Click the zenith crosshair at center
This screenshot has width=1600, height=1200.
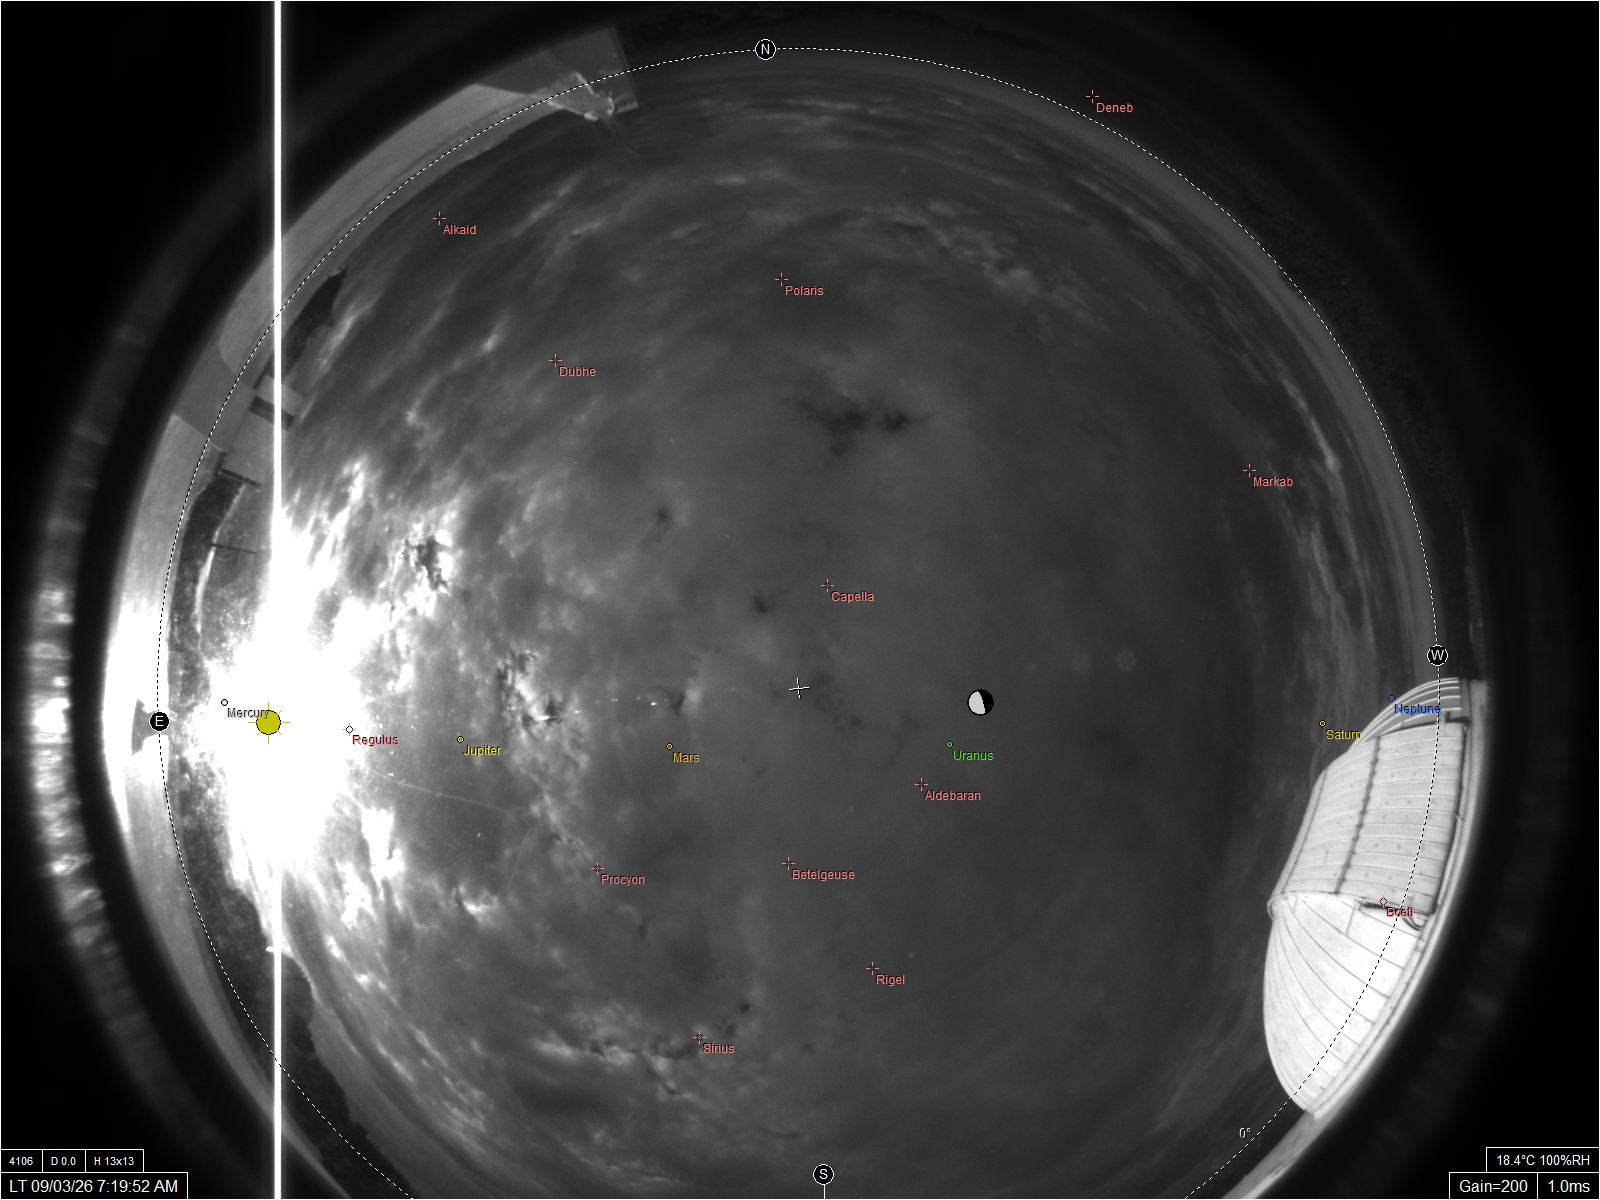[x=798, y=688]
